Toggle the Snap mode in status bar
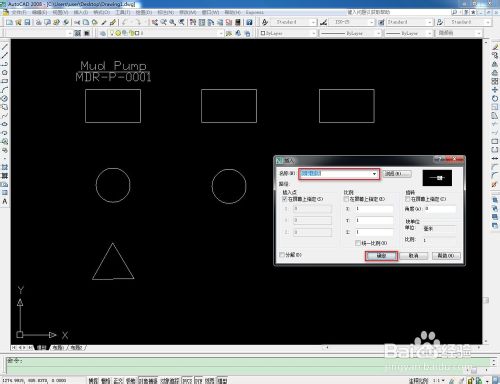Screen dimensions: 500x384 point(93,380)
